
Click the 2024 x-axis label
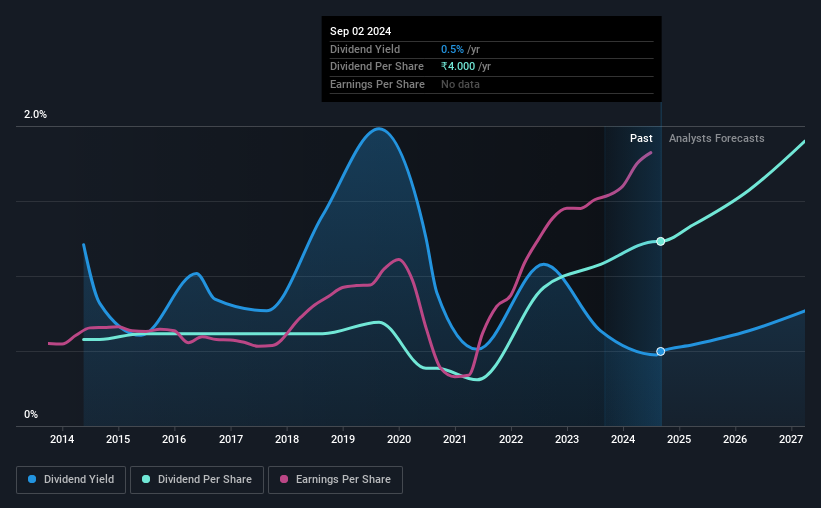tap(623, 439)
